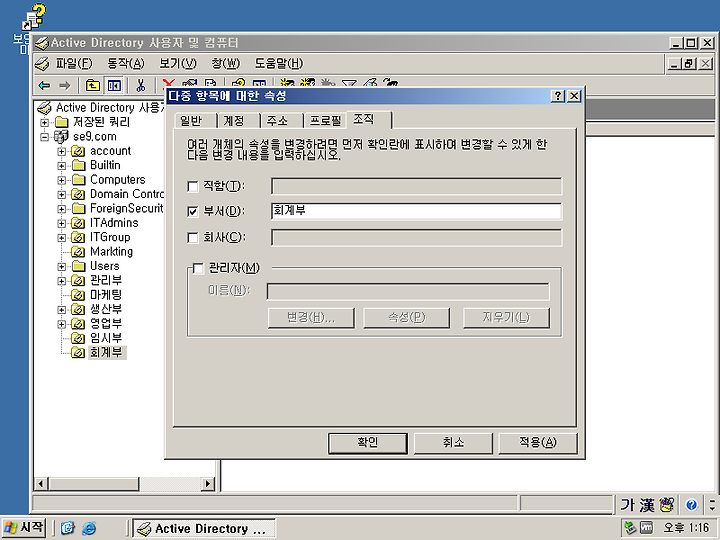
Task: Toggle the console tree show/hide icon
Action: pyautogui.click(x=114, y=85)
